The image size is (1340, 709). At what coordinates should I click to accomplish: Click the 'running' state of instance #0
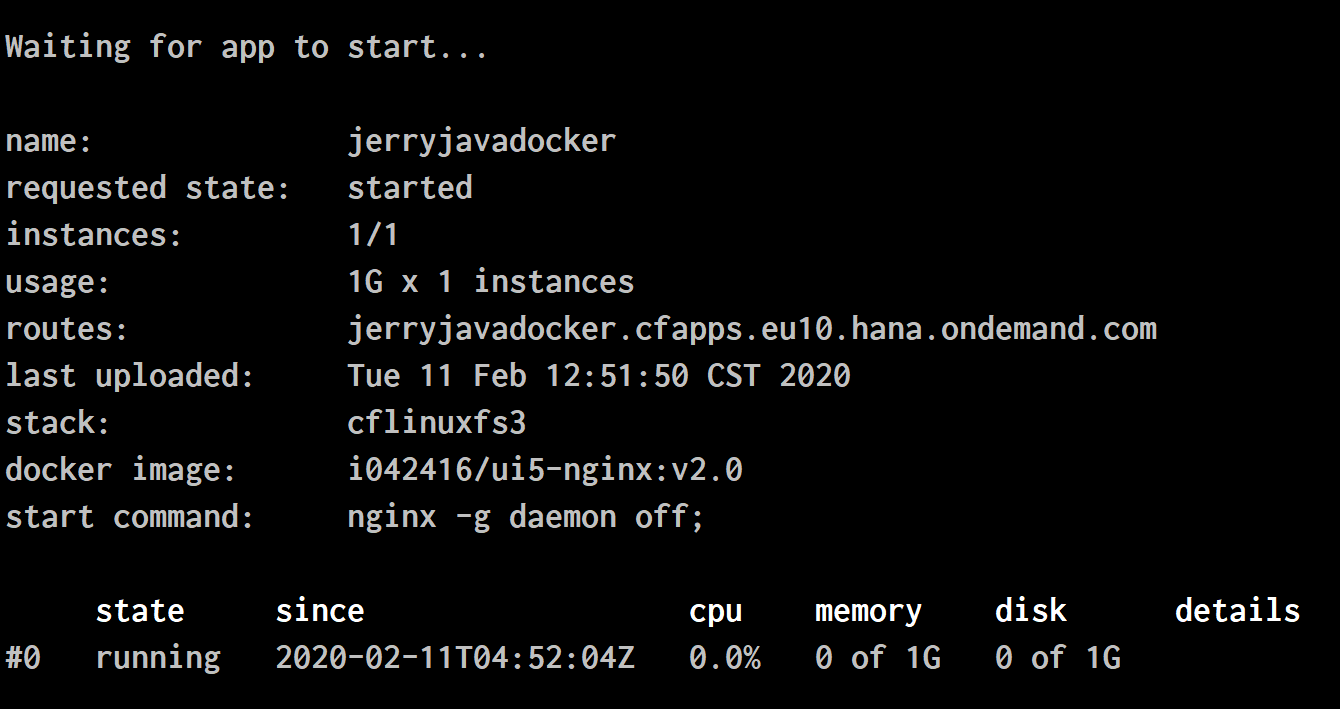(x=158, y=658)
